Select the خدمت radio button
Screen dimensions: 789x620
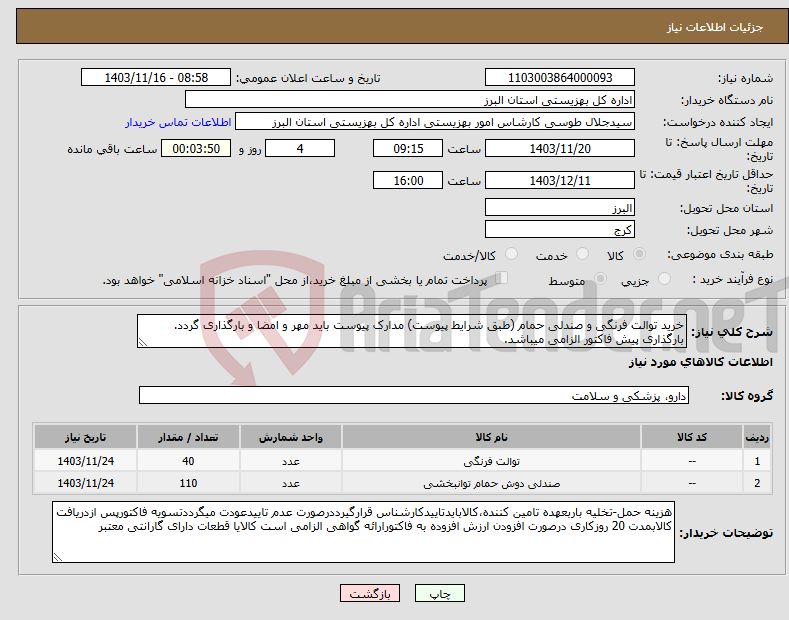582,254
